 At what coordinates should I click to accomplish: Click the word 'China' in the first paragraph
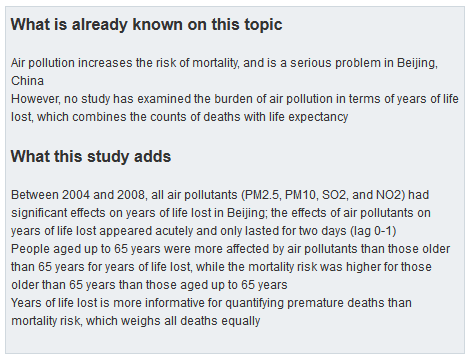pyautogui.click(x=27, y=81)
